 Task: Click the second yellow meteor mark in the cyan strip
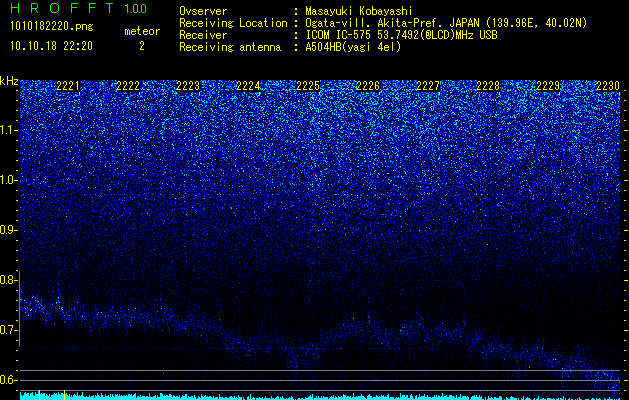pos(64,395)
